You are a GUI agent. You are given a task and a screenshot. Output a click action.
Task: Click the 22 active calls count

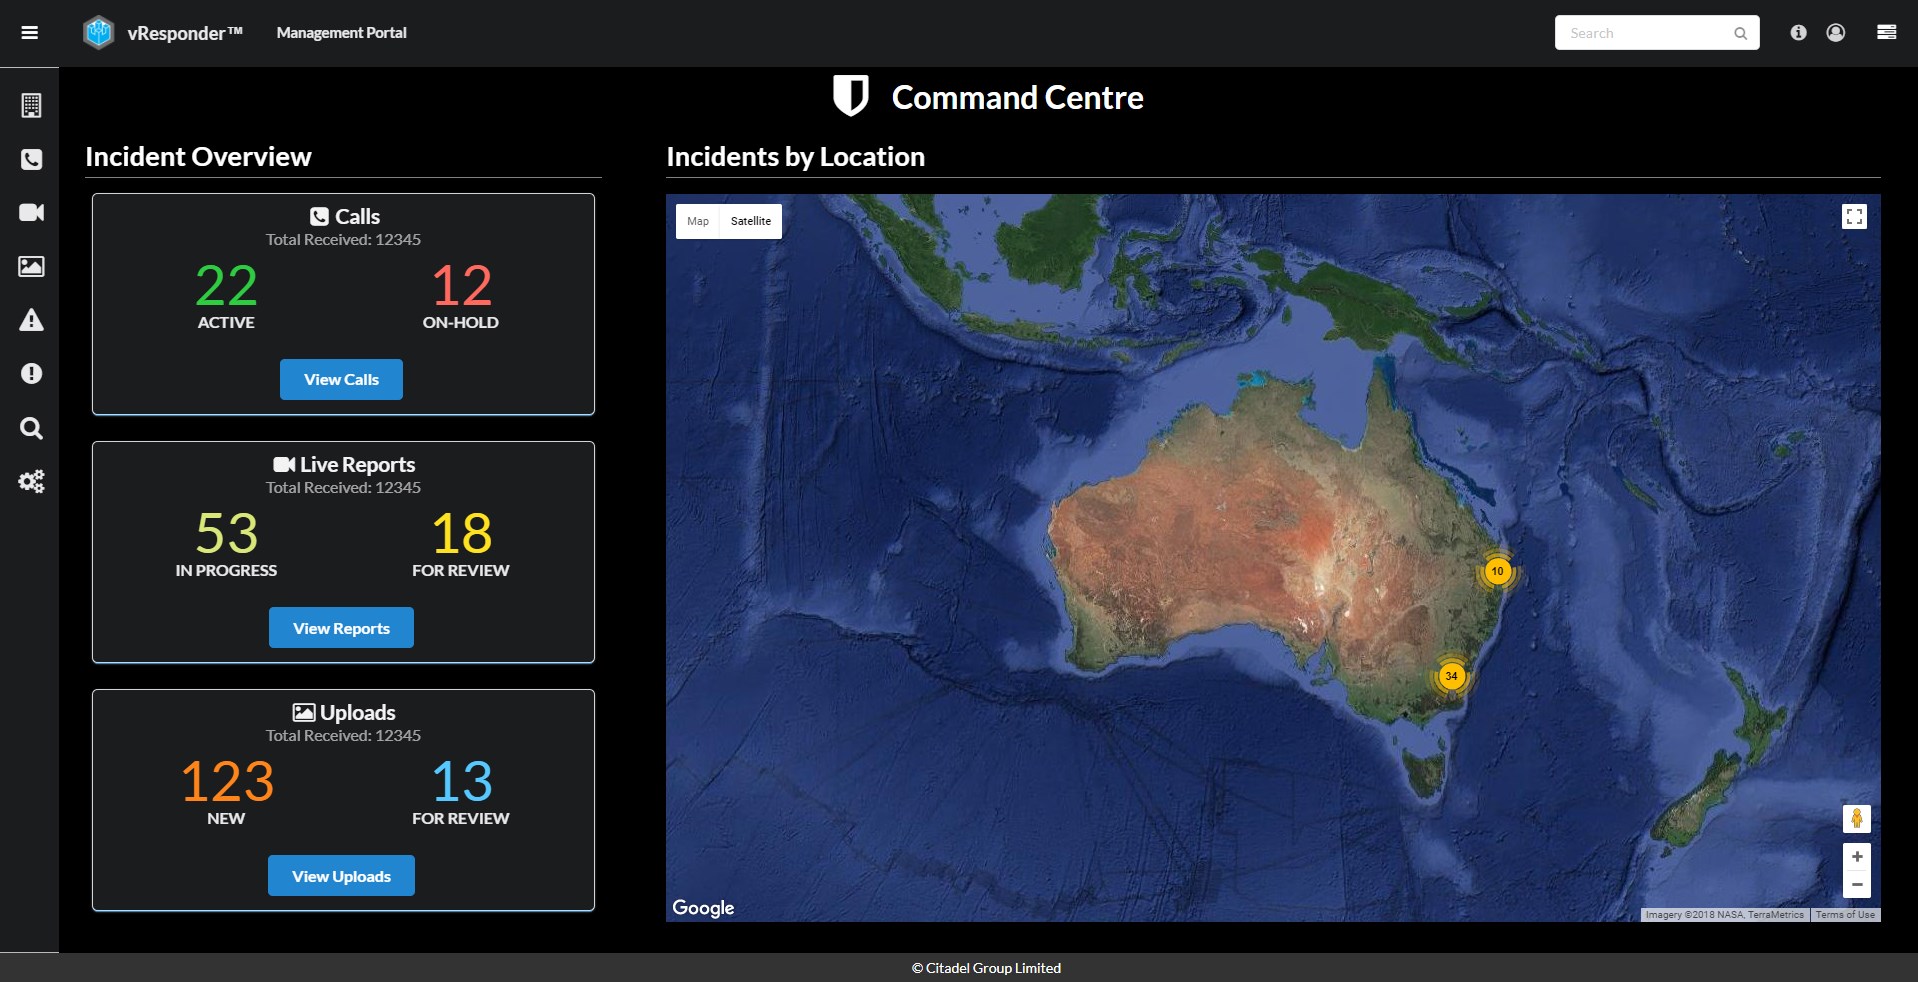226,286
